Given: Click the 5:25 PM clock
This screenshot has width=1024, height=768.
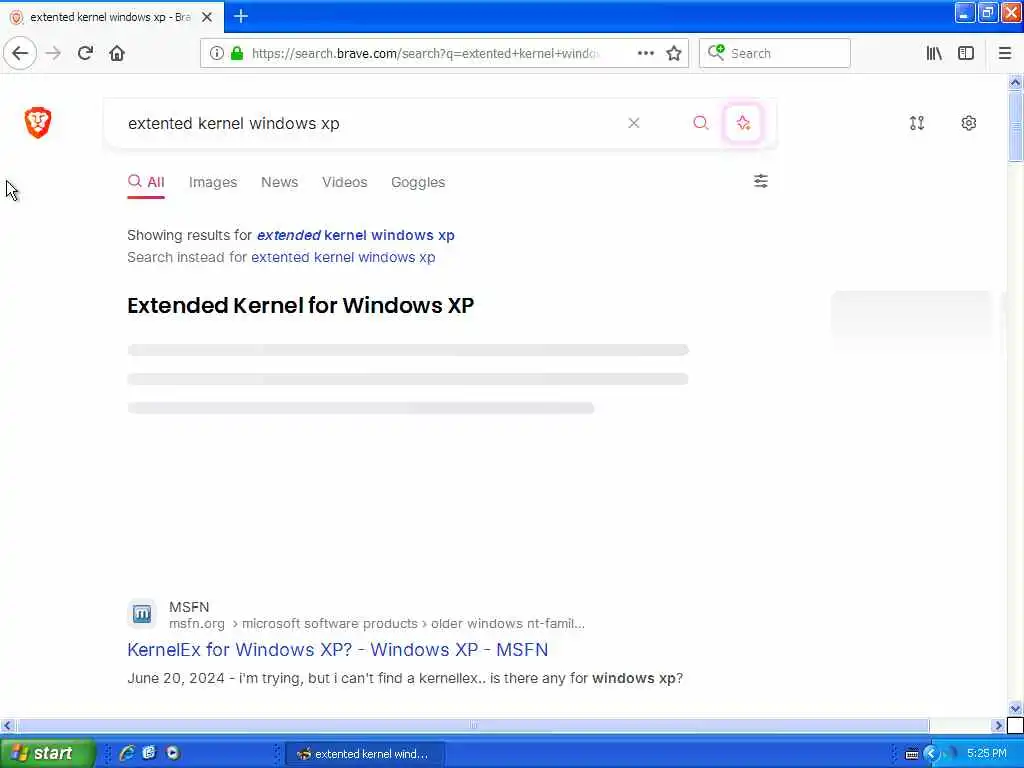Looking at the screenshot, I should 987,754.
